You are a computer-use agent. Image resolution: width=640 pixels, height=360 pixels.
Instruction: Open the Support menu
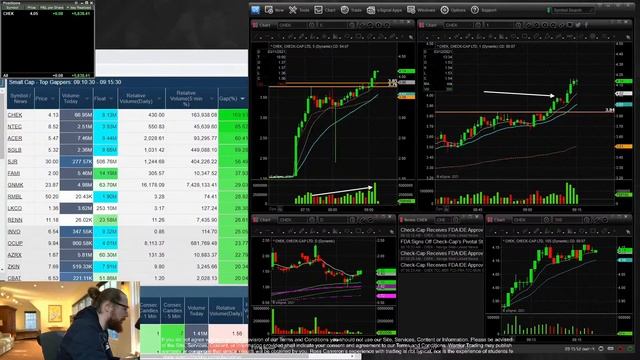click(x=484, y=10)
